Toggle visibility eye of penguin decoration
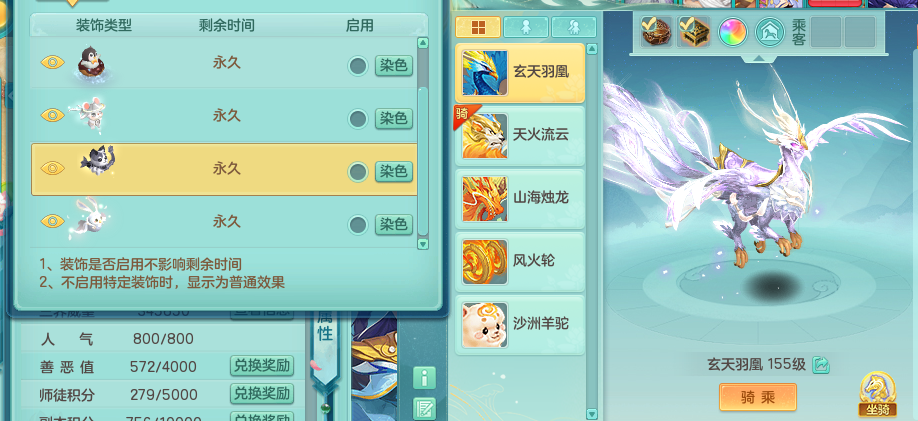 point(53,62)
